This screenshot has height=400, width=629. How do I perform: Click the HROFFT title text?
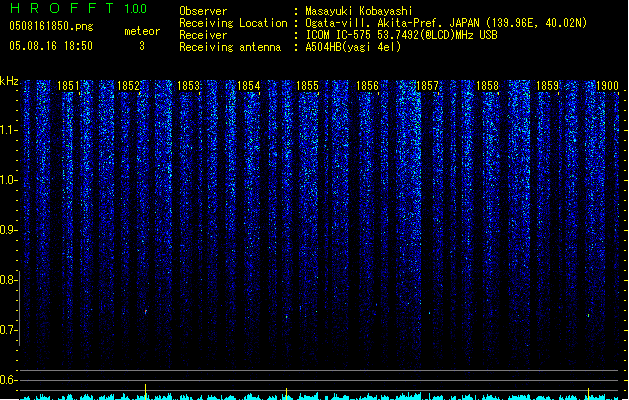click(62, 8)
